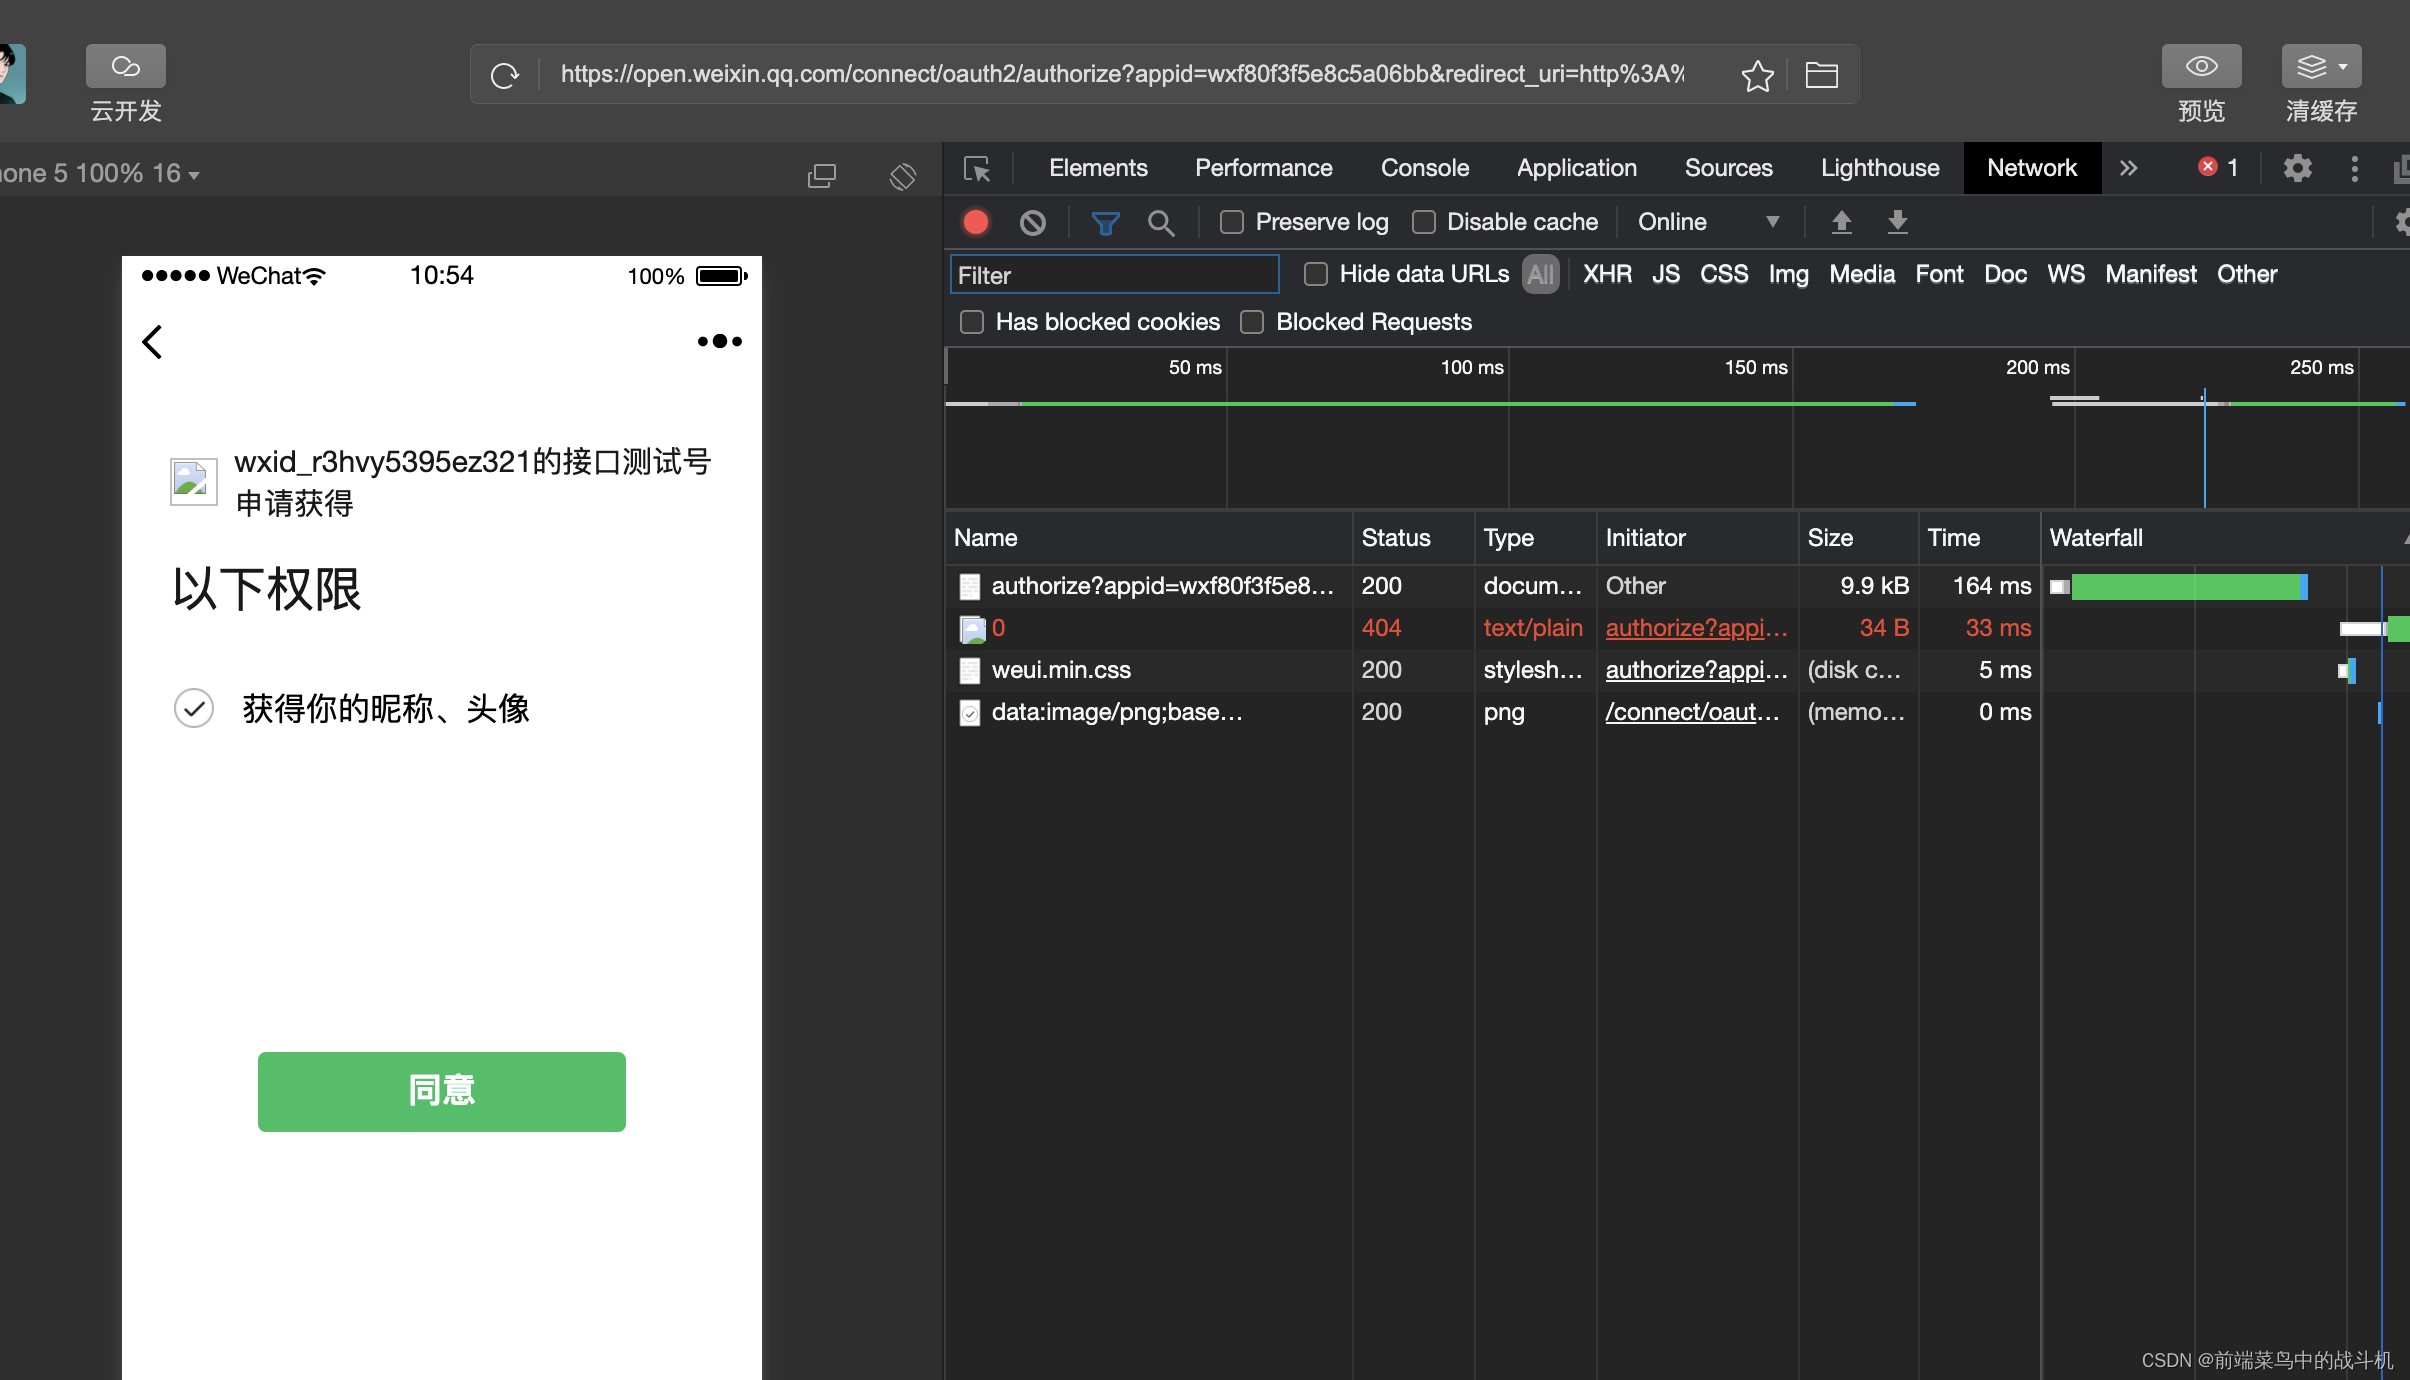
Task: Enable the Preserve log checkbox
Action: coord(1232,222)
